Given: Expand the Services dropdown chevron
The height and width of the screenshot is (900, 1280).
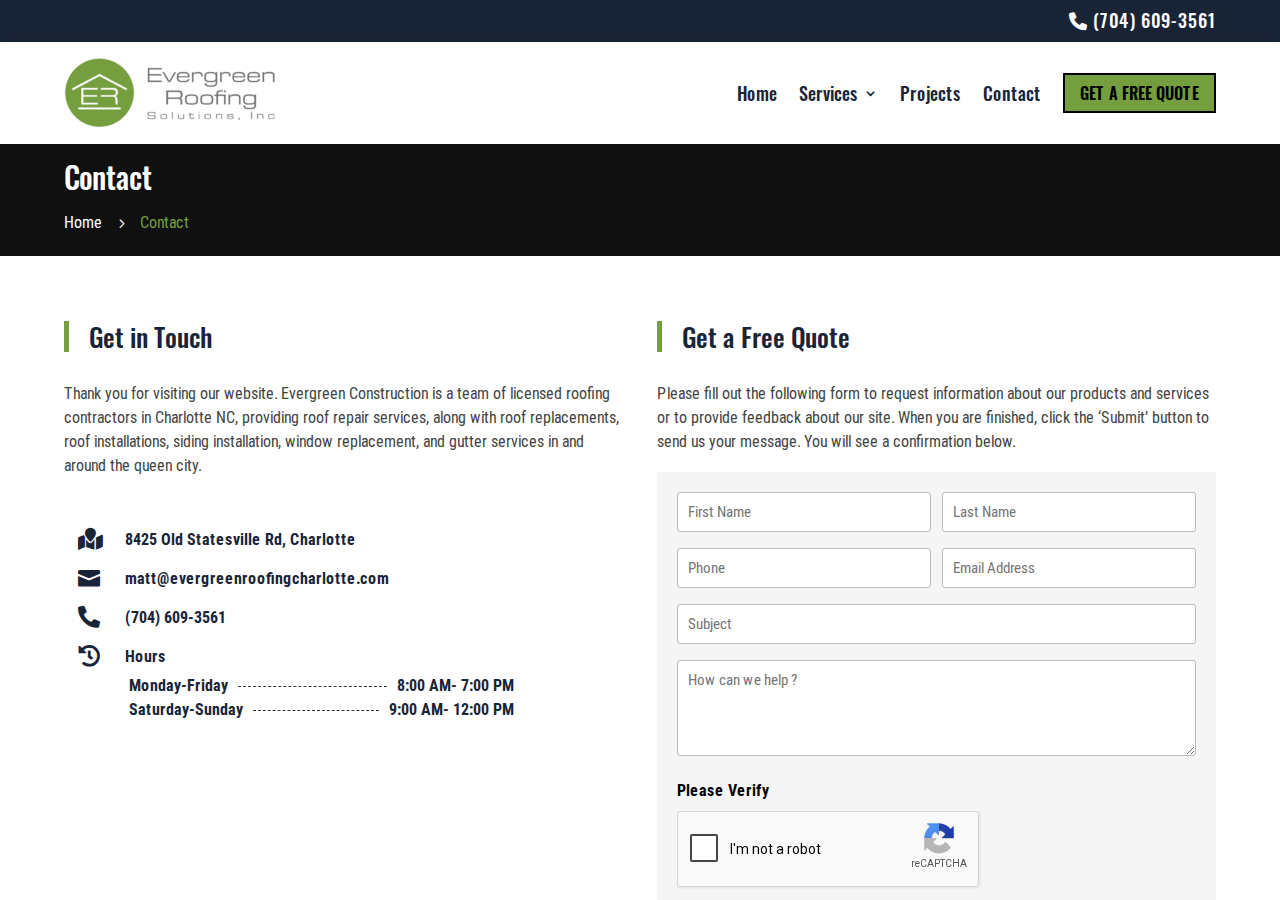Looking at the screenshot, I should [871, 94].
